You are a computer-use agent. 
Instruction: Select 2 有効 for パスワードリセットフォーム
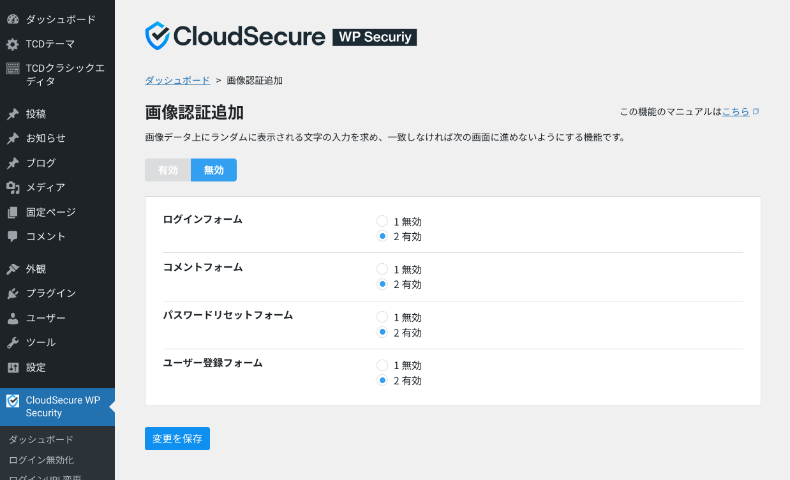click(382, 332)
